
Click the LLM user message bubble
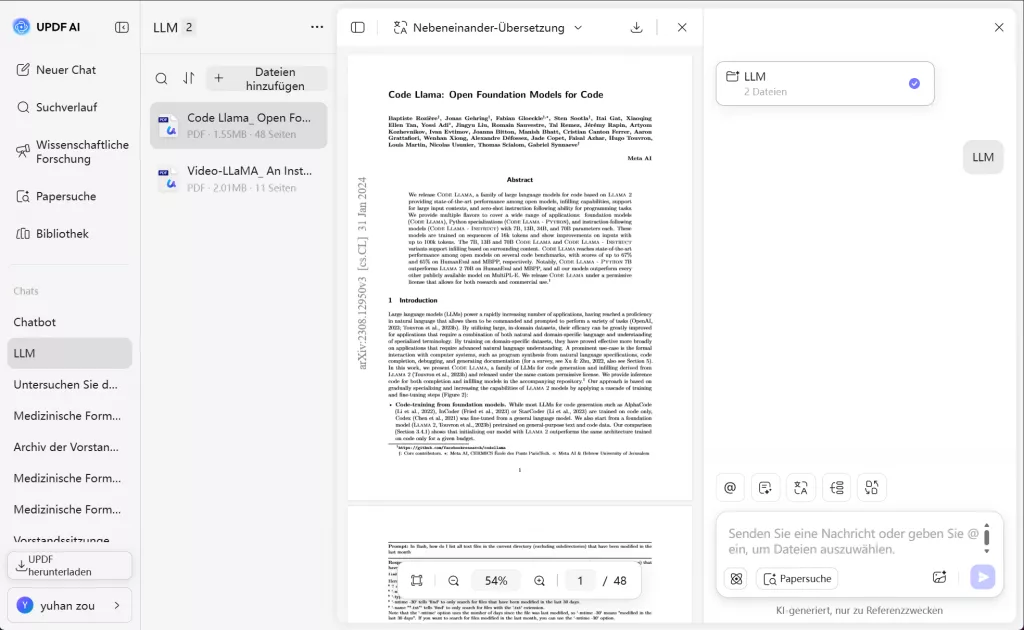[983, 157]
